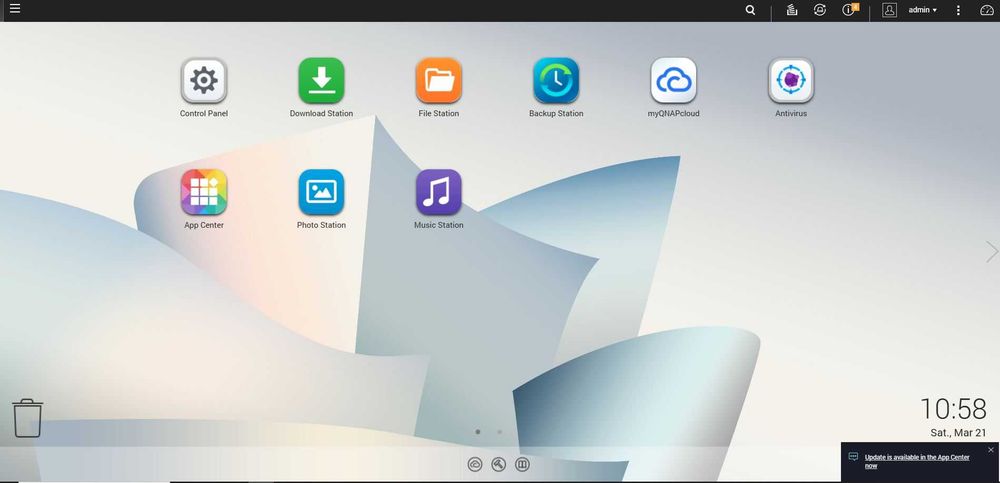
Task: Launch Download Station app
Action: coord(321,80)
